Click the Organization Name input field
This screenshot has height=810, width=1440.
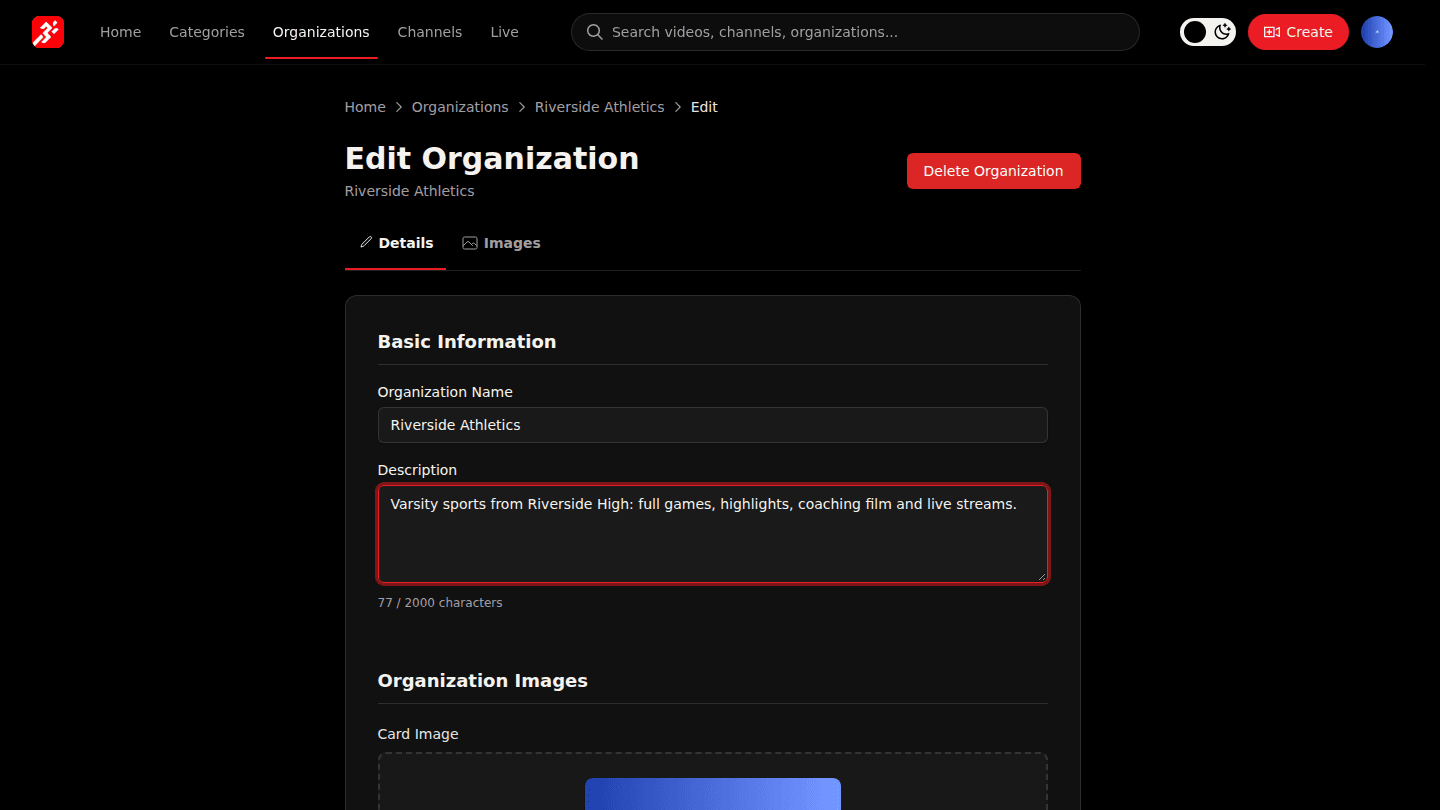pyautogui.click(x=712, y=425)
